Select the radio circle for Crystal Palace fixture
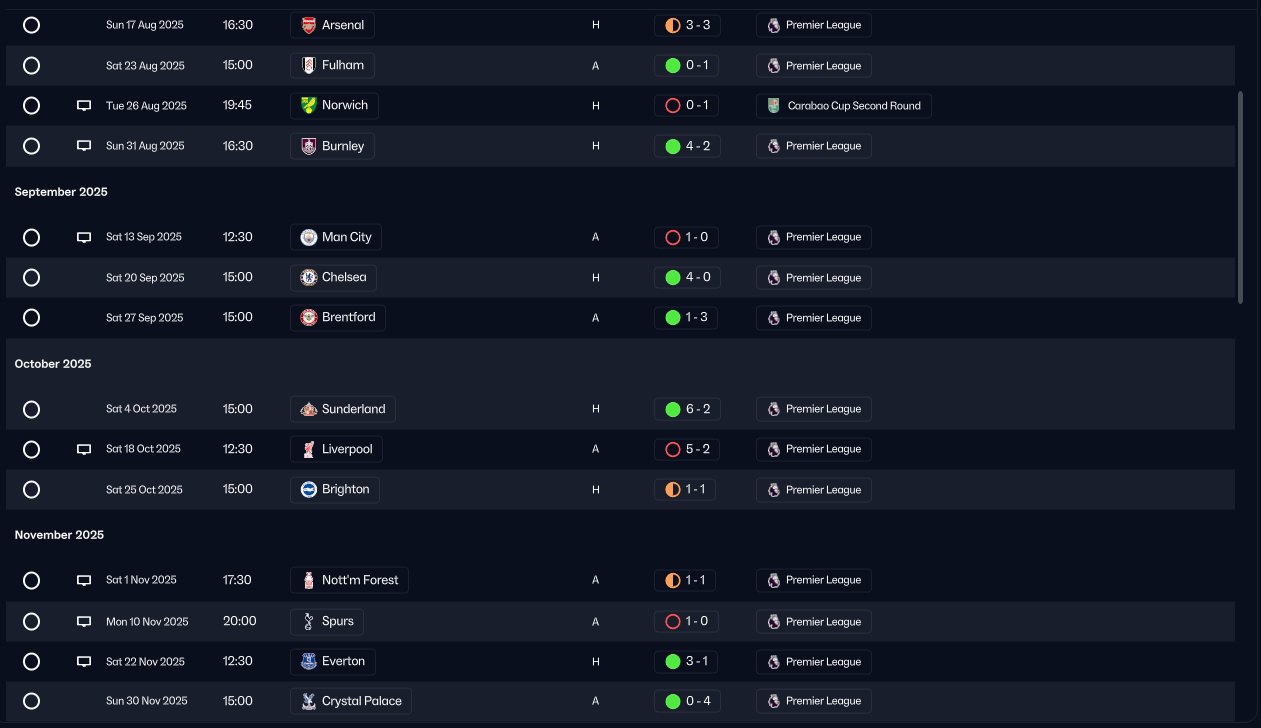The height and width of the screenshot is (728, 1261). pos(31,701)
